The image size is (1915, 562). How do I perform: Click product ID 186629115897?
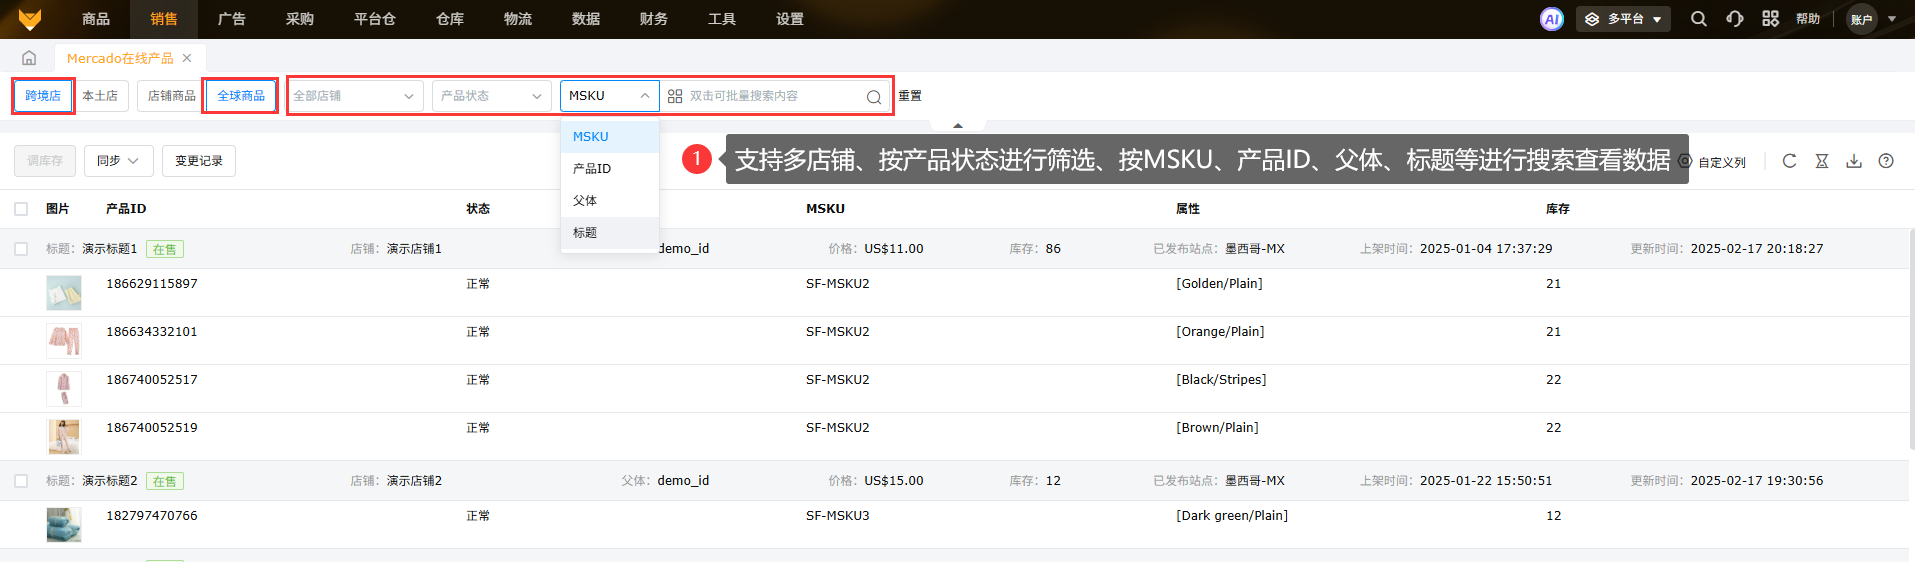coord(152,284)
